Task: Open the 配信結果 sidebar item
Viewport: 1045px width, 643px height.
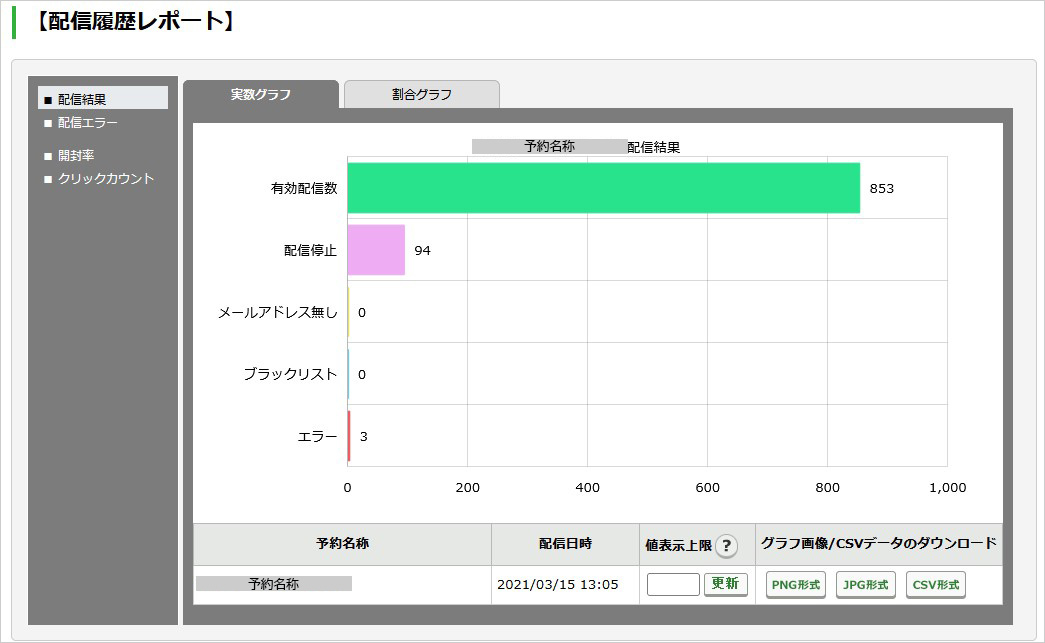Action: click(x=103, y=99)
